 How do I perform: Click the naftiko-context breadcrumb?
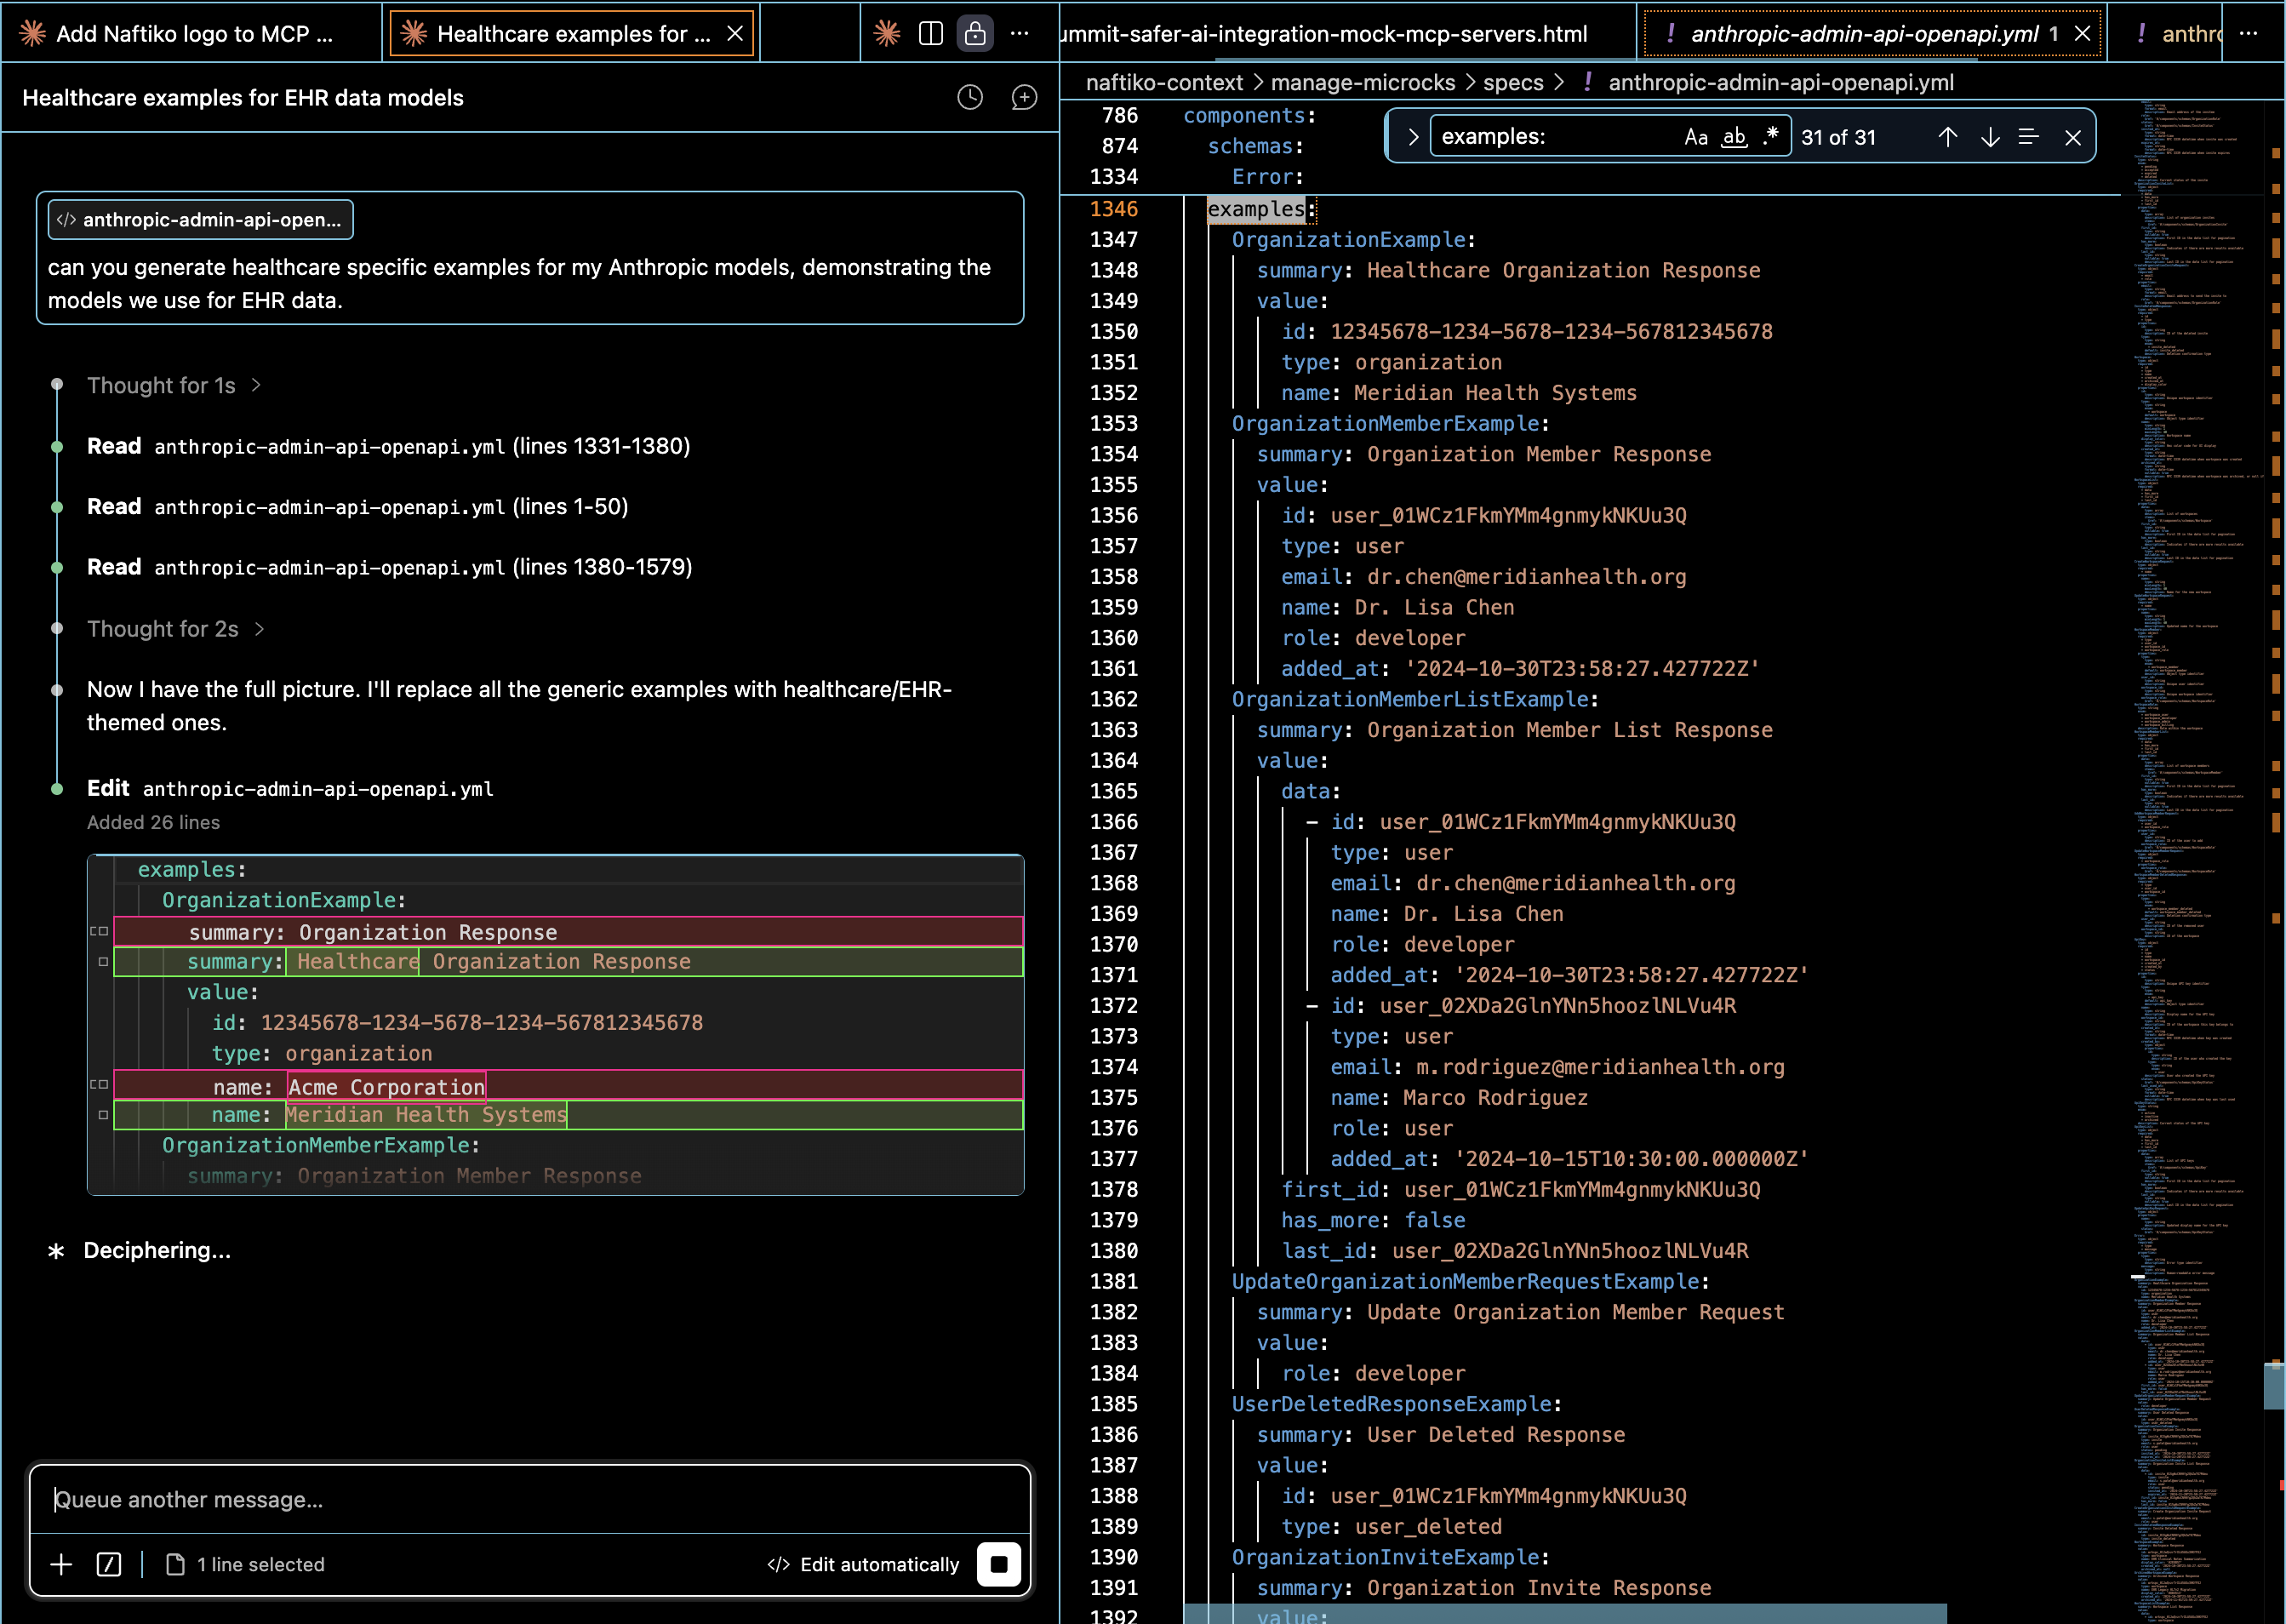1164,83
